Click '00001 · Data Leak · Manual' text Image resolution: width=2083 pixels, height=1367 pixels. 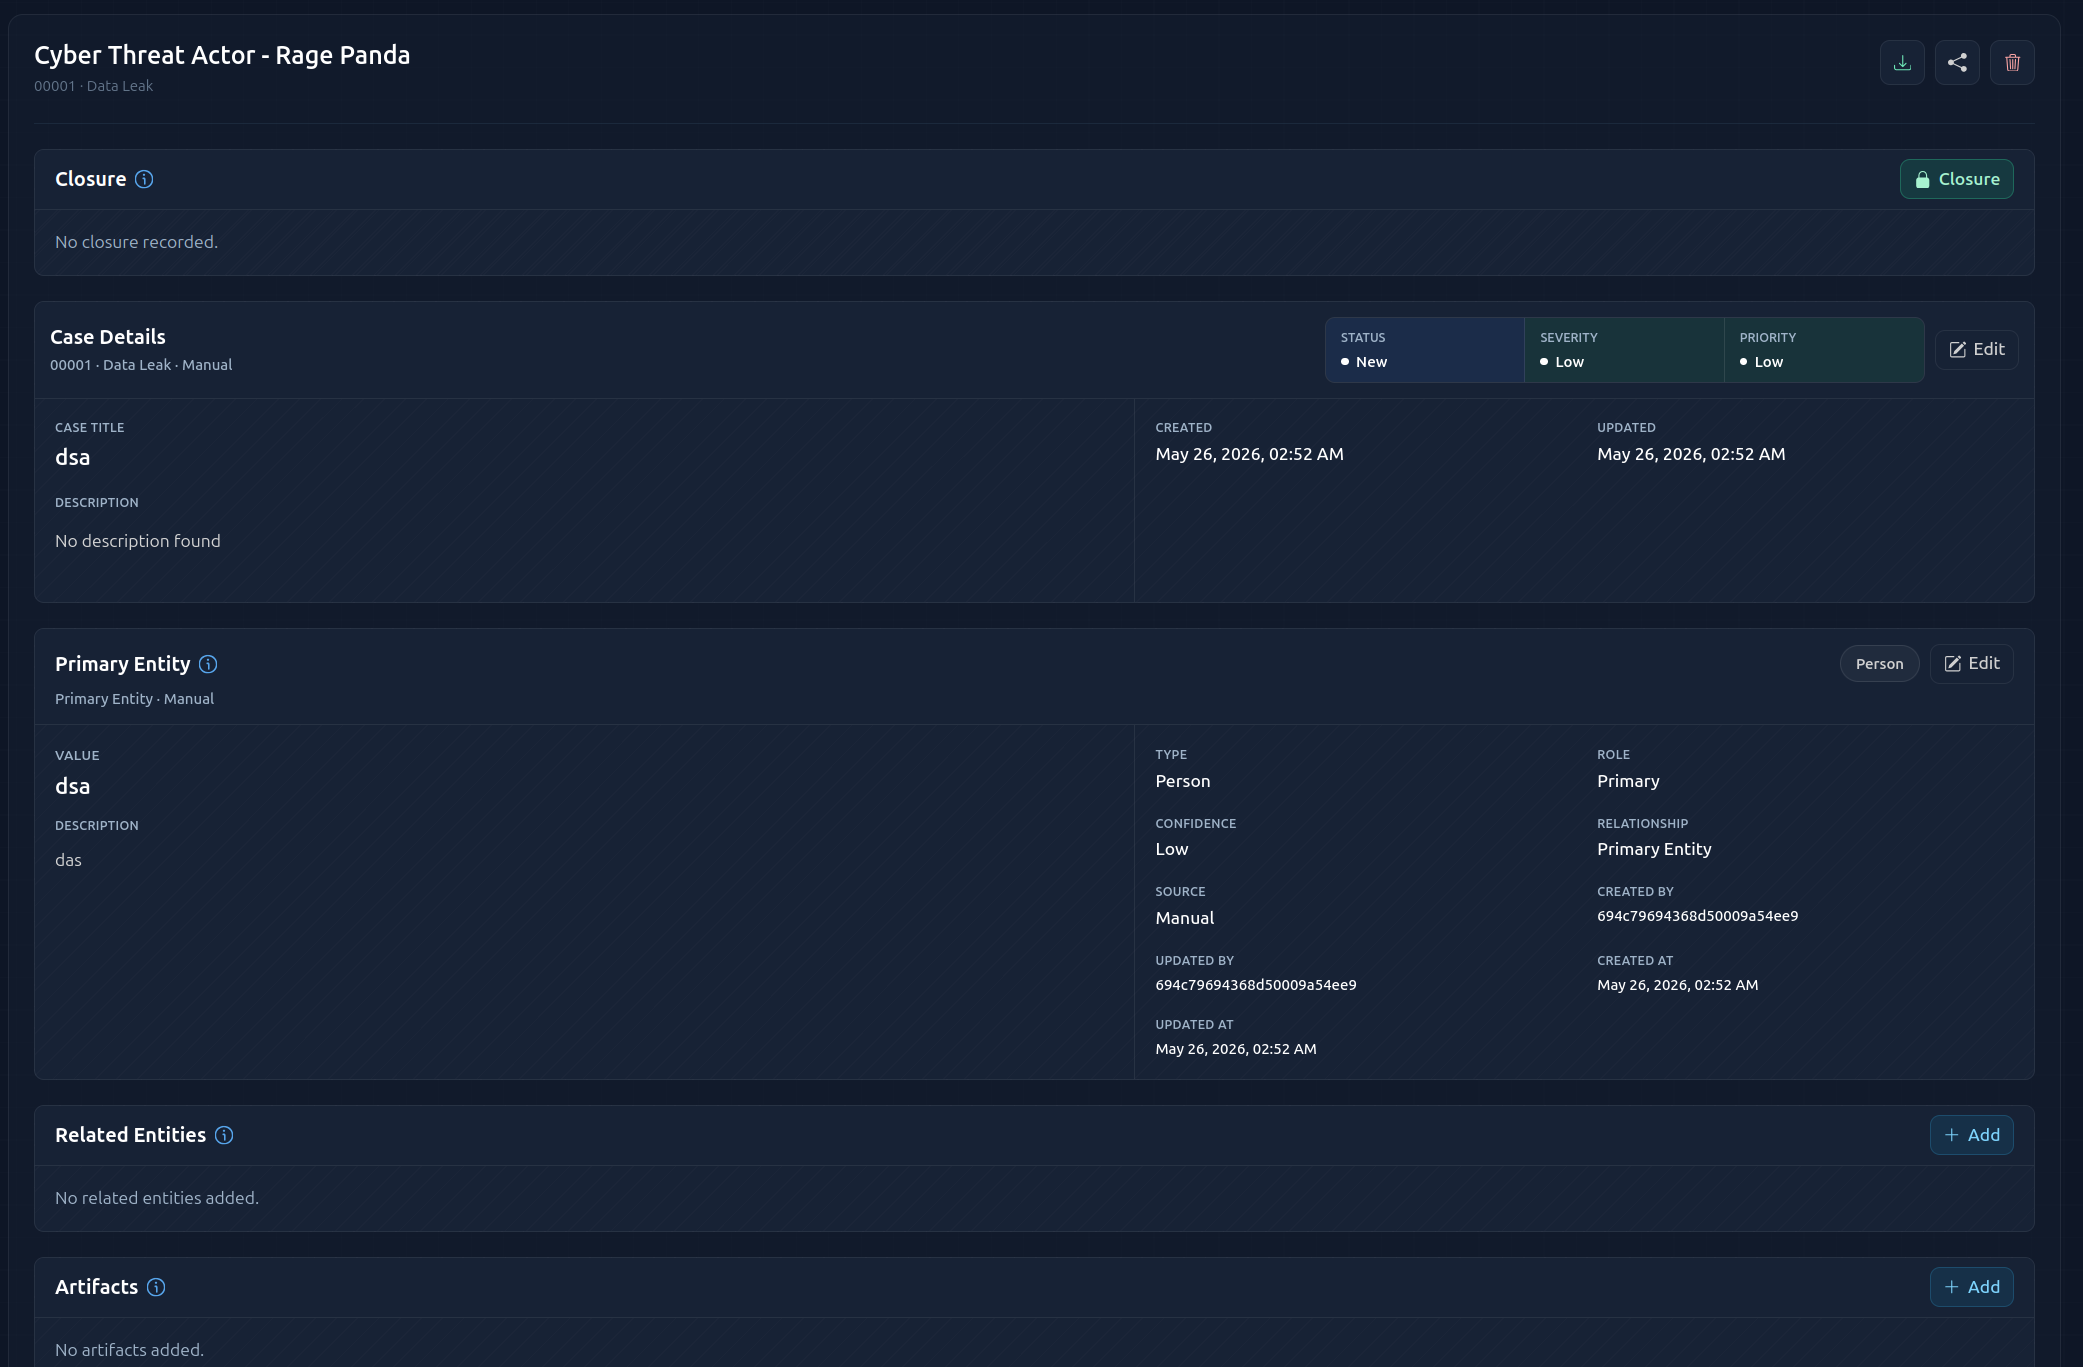tap(141, 365)
